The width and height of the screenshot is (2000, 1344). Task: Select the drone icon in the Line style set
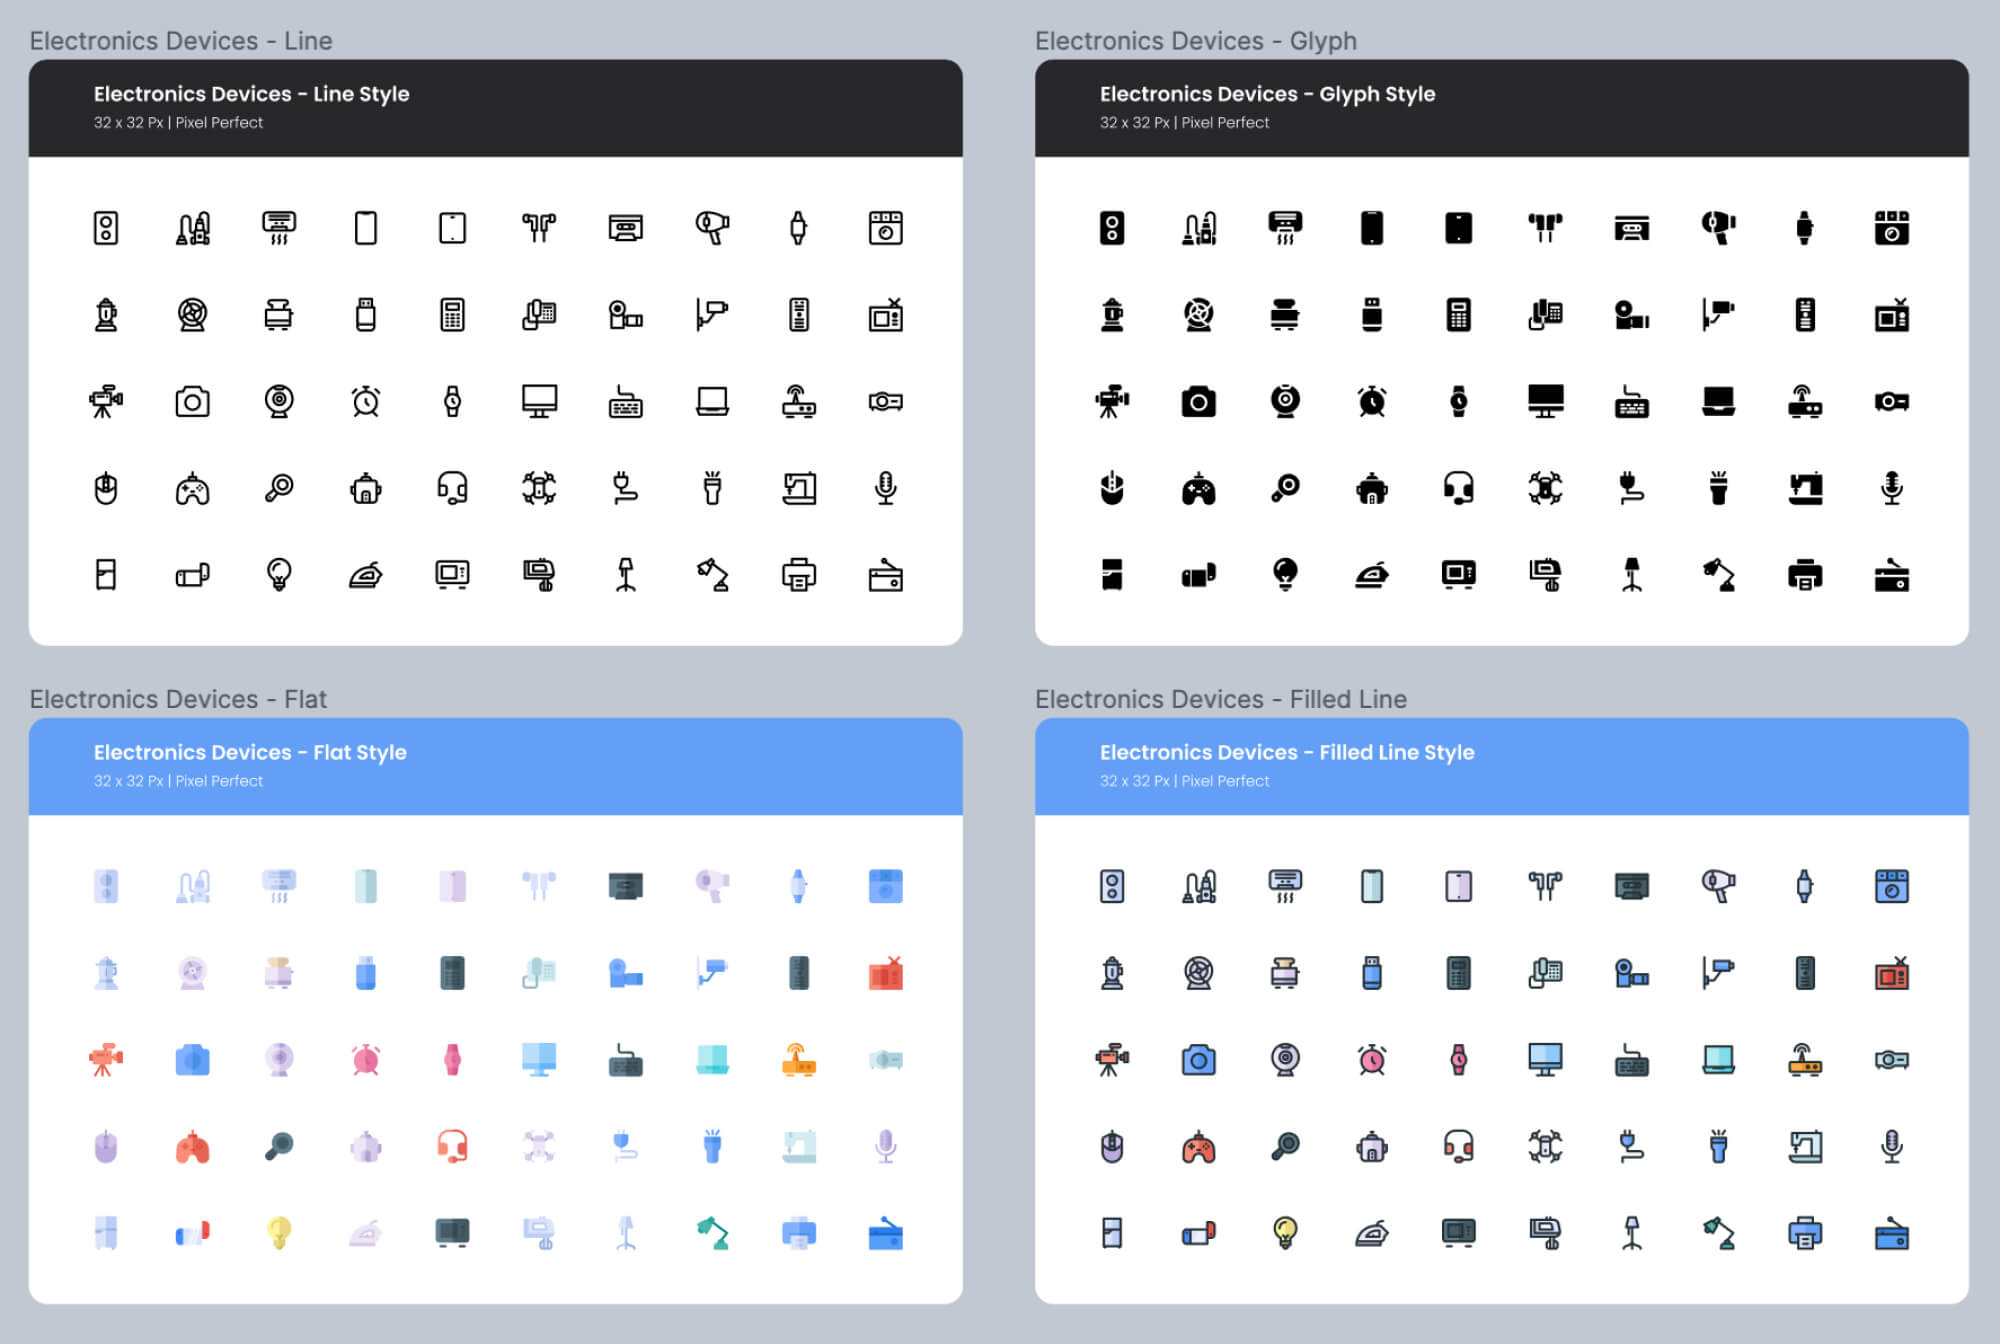click(x=539, y=488)
